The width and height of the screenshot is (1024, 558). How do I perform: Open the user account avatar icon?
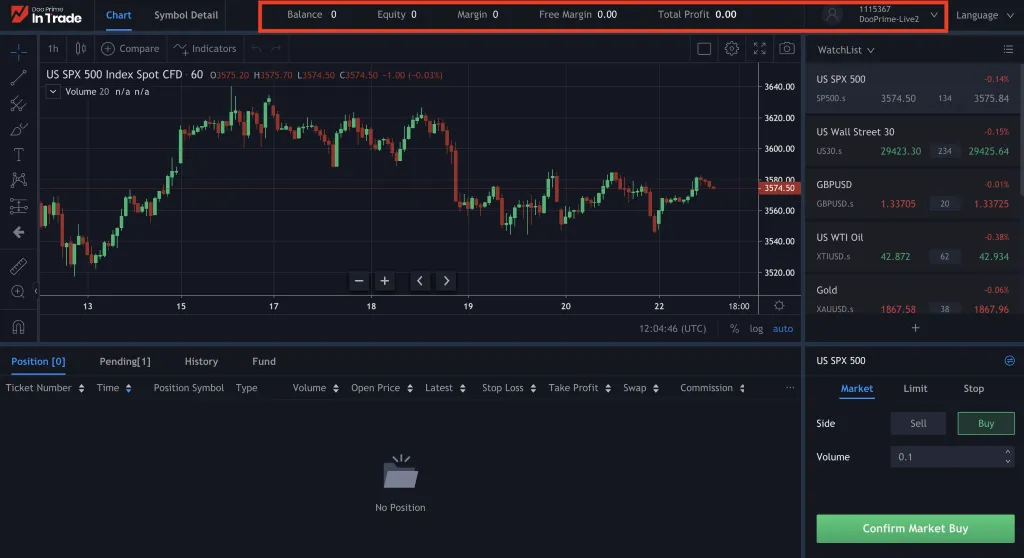click(831, 14)
